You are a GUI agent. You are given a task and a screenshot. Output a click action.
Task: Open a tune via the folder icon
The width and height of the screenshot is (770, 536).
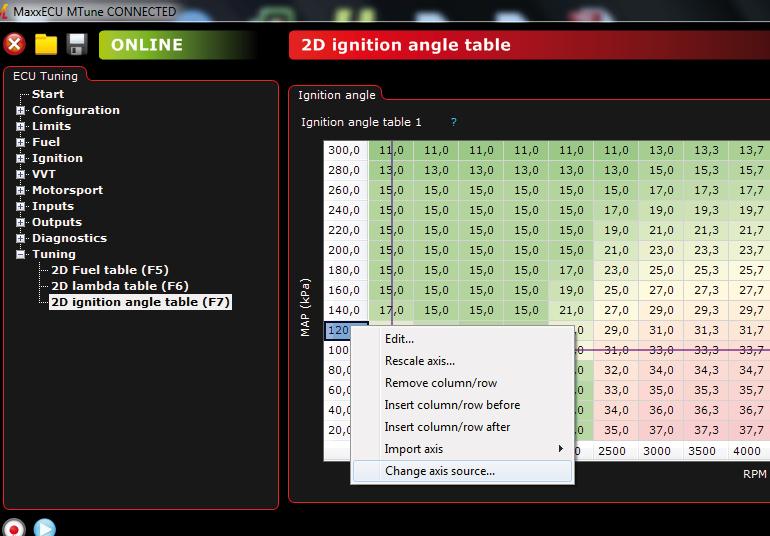(x=46, y=45)
